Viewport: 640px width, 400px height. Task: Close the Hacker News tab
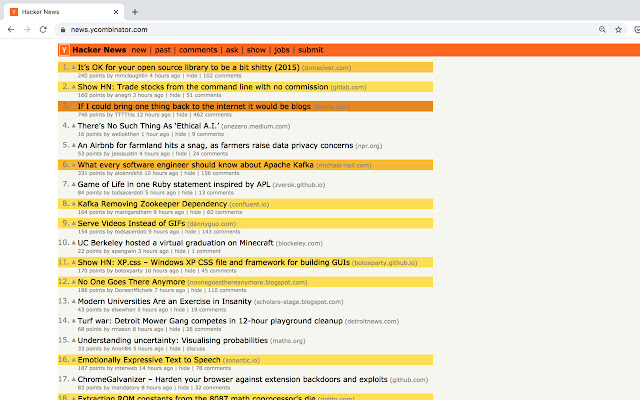click(116, 12)
